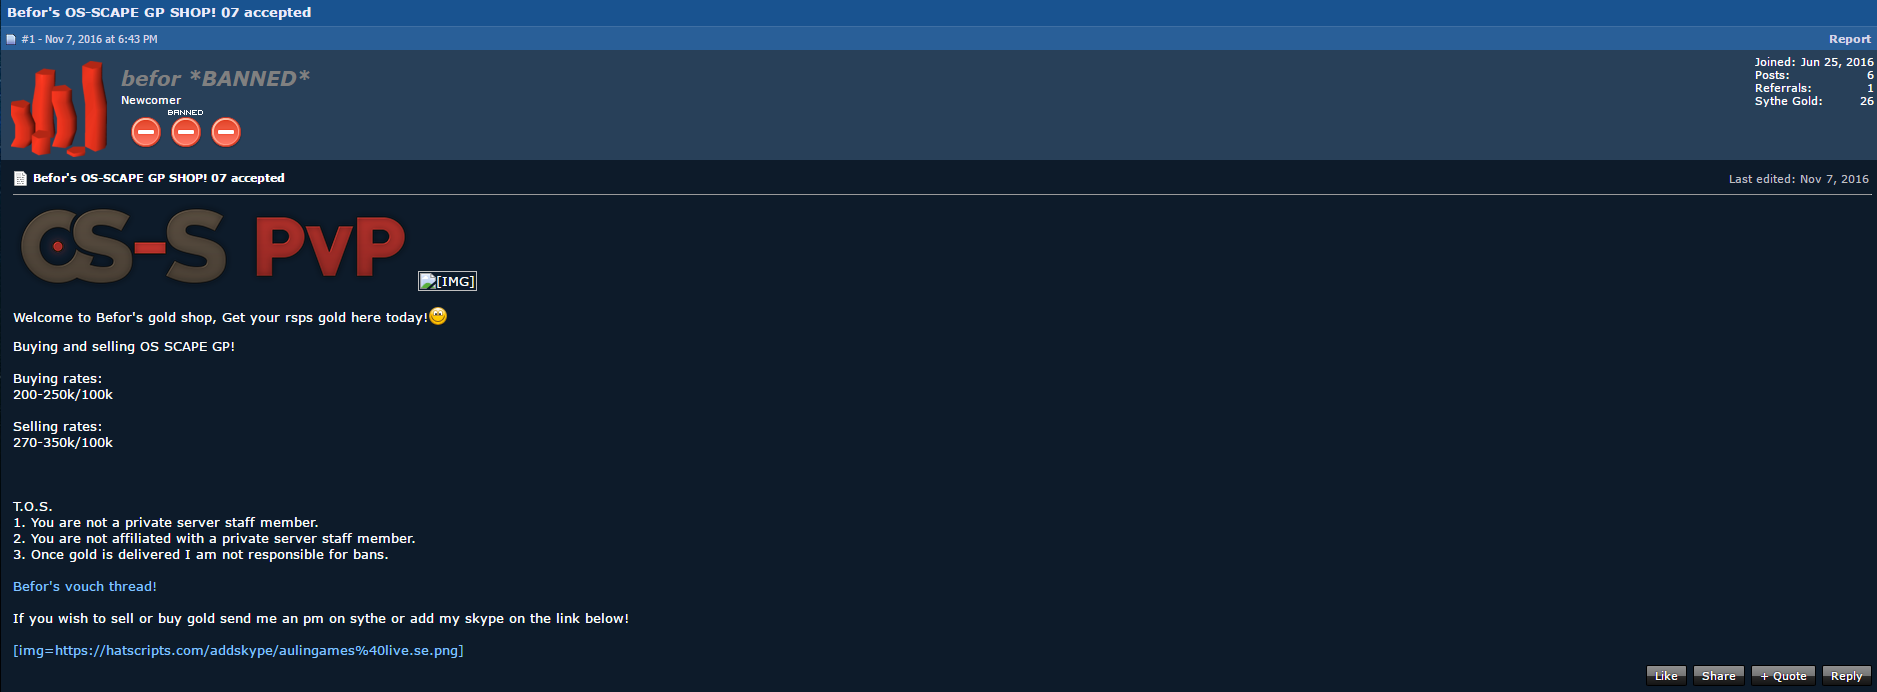Click the 'Newcomer' user title
1877x692 pixels.
pos(151,100)
